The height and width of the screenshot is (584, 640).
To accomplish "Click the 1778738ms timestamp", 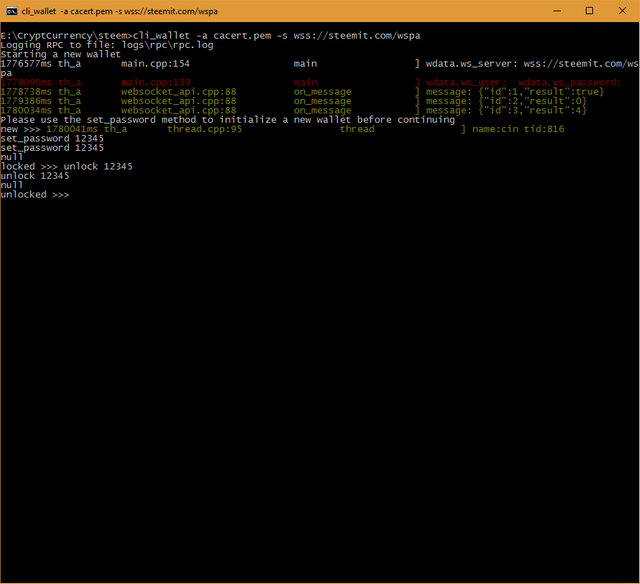I will [x=26, y=92].
